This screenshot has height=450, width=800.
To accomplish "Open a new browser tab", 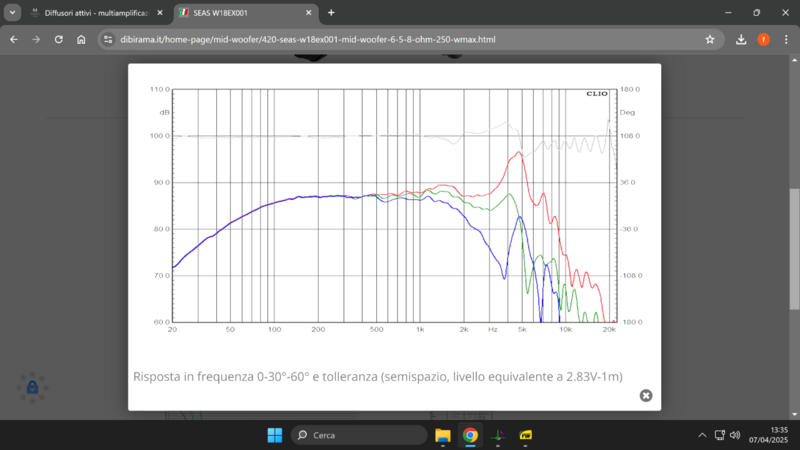I will [331, 13].
